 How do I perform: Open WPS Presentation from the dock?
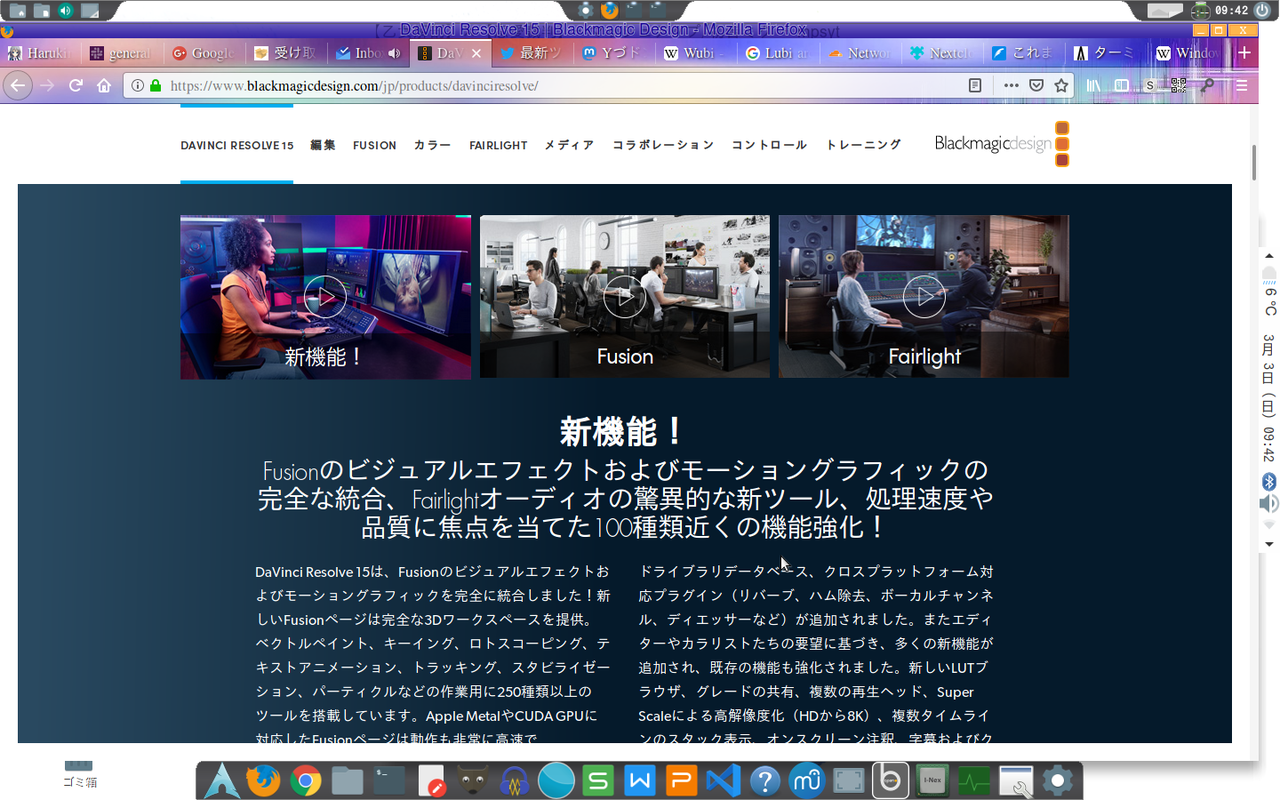682,780
